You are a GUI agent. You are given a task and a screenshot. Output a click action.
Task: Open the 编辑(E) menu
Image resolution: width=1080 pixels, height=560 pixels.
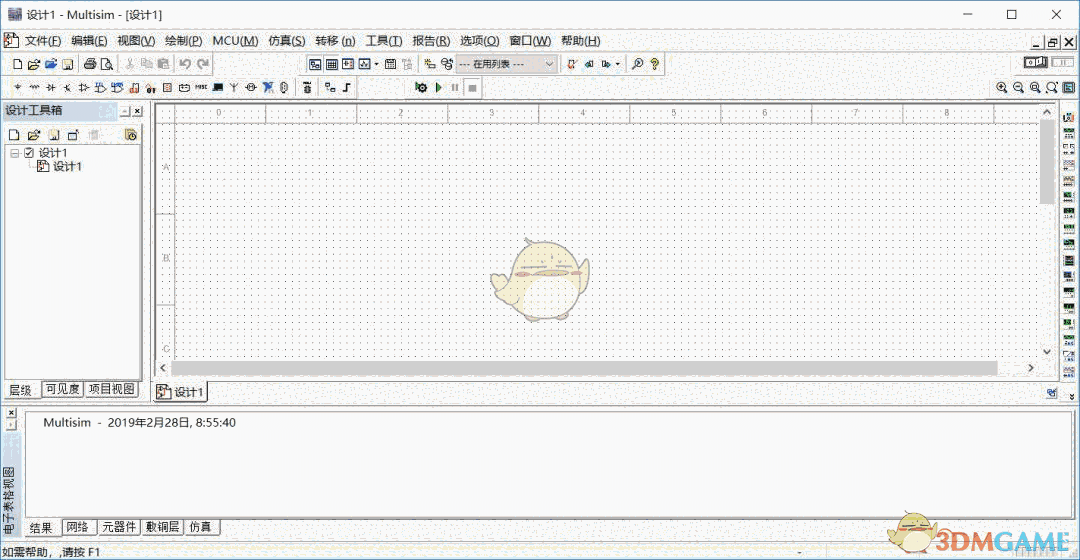coord(89,41)
